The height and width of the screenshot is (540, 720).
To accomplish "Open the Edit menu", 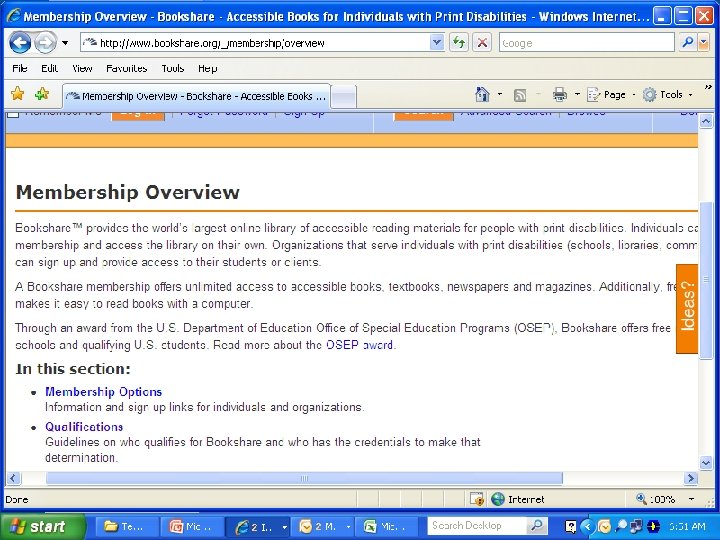I will coord(49,68).
